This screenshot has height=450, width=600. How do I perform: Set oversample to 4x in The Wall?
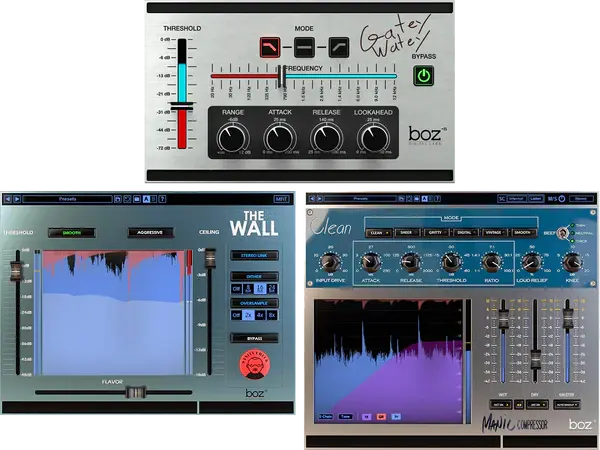click(x=260, y=315)
